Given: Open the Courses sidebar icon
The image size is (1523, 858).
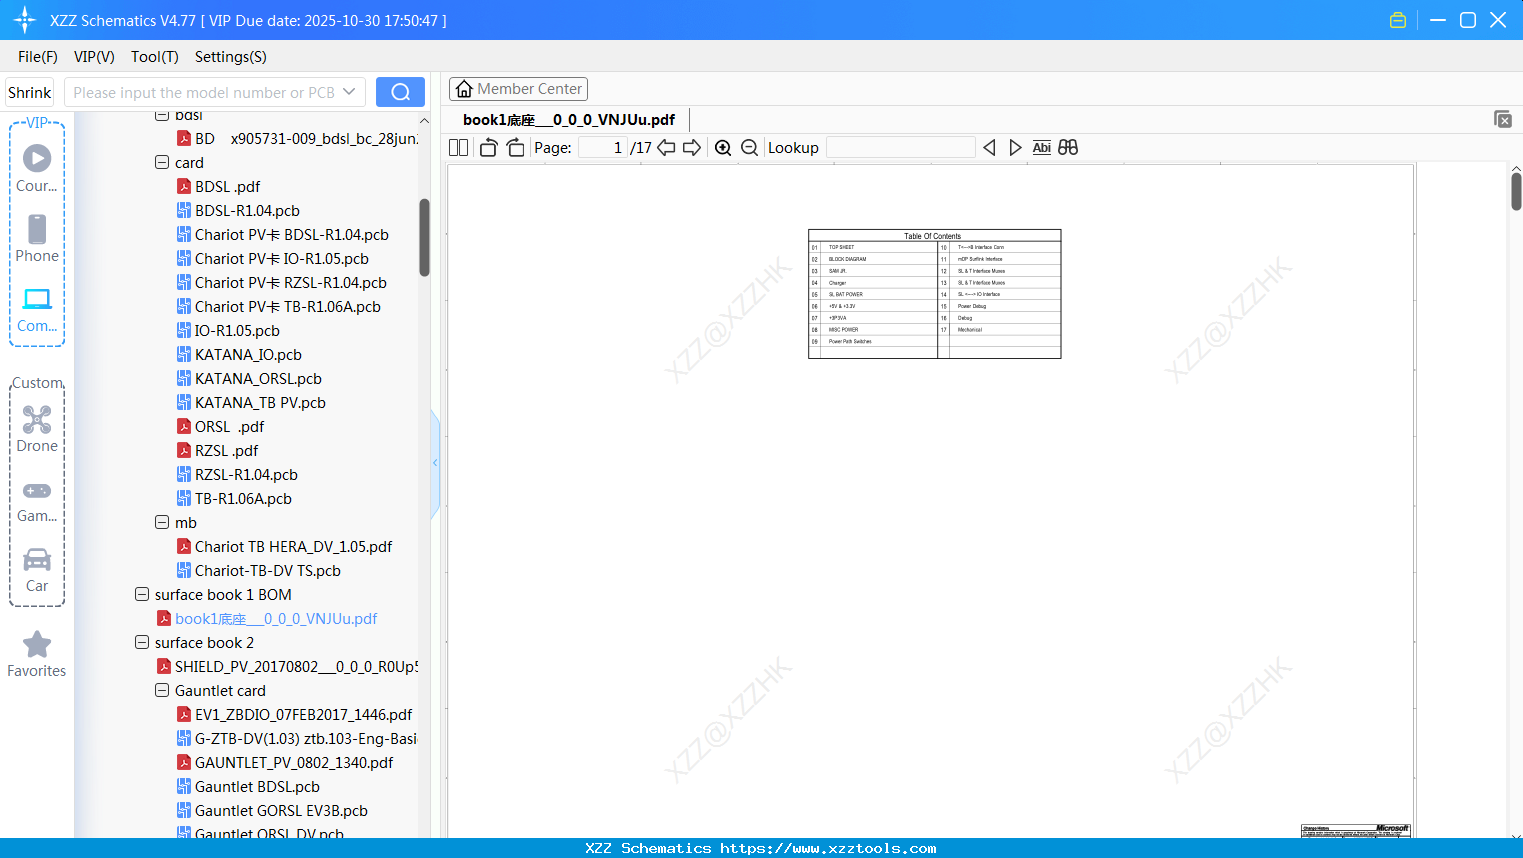Looking at the screenshot, I should click(37, 168).
